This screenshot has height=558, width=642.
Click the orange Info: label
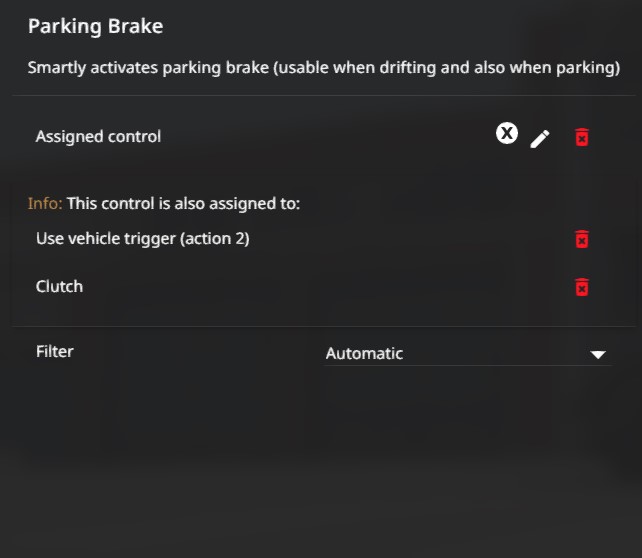pyautogui.click(x=45, y=204)
